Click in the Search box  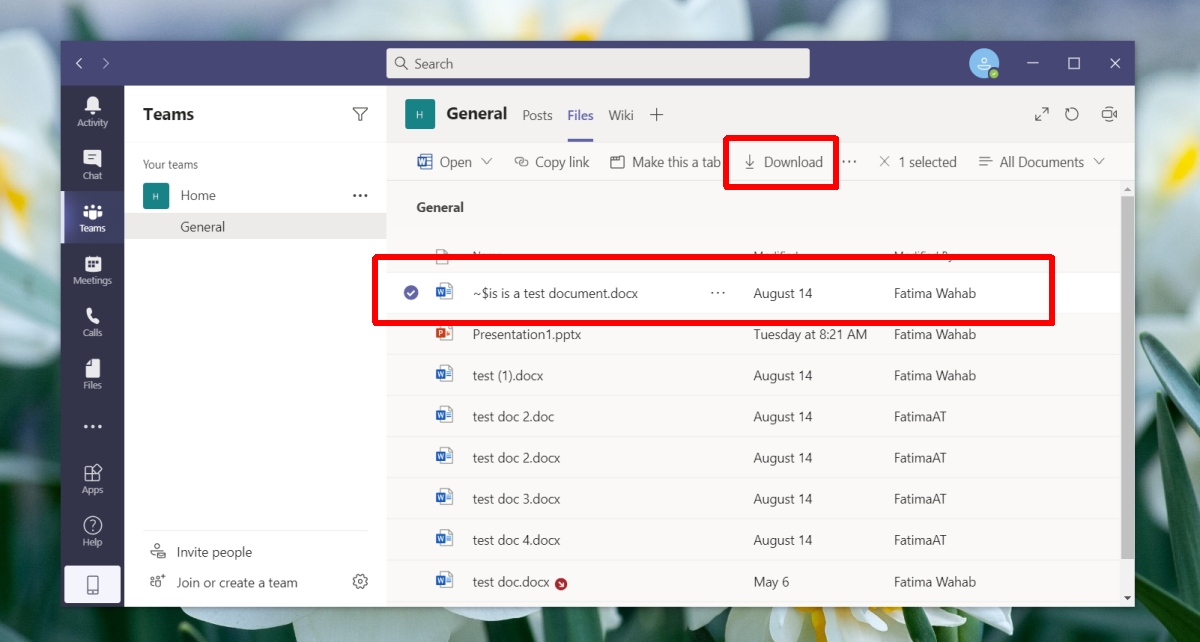coord(598,63)
